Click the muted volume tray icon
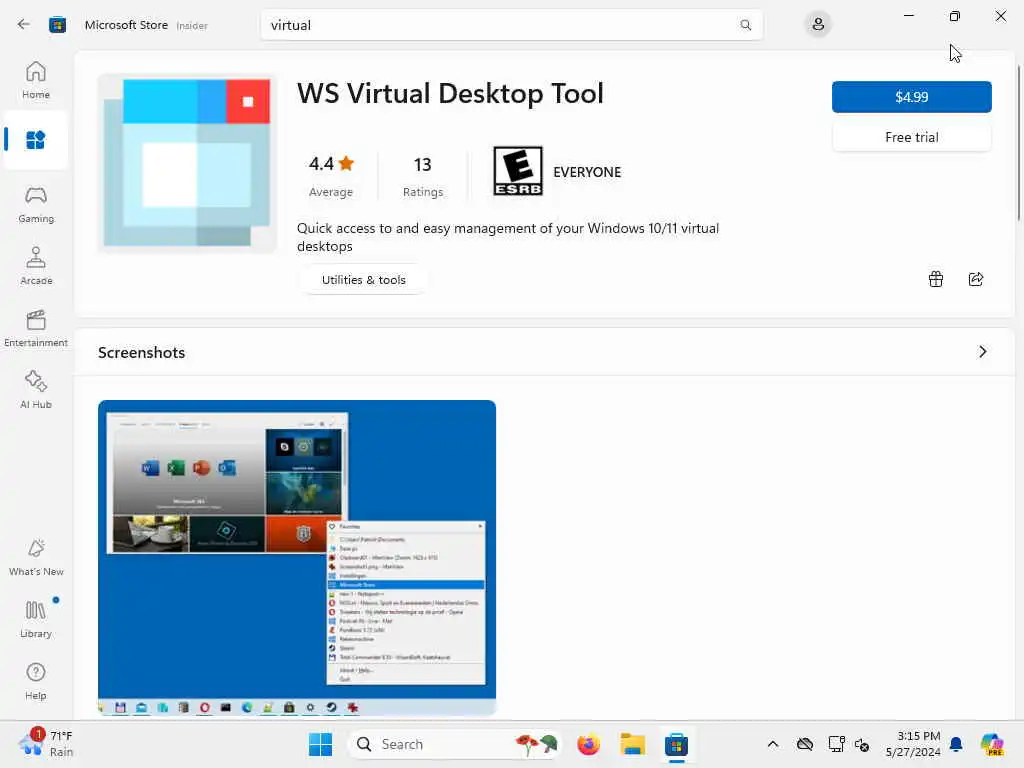The height and width of the screenshot is (768, 1024). pos(862,744)
